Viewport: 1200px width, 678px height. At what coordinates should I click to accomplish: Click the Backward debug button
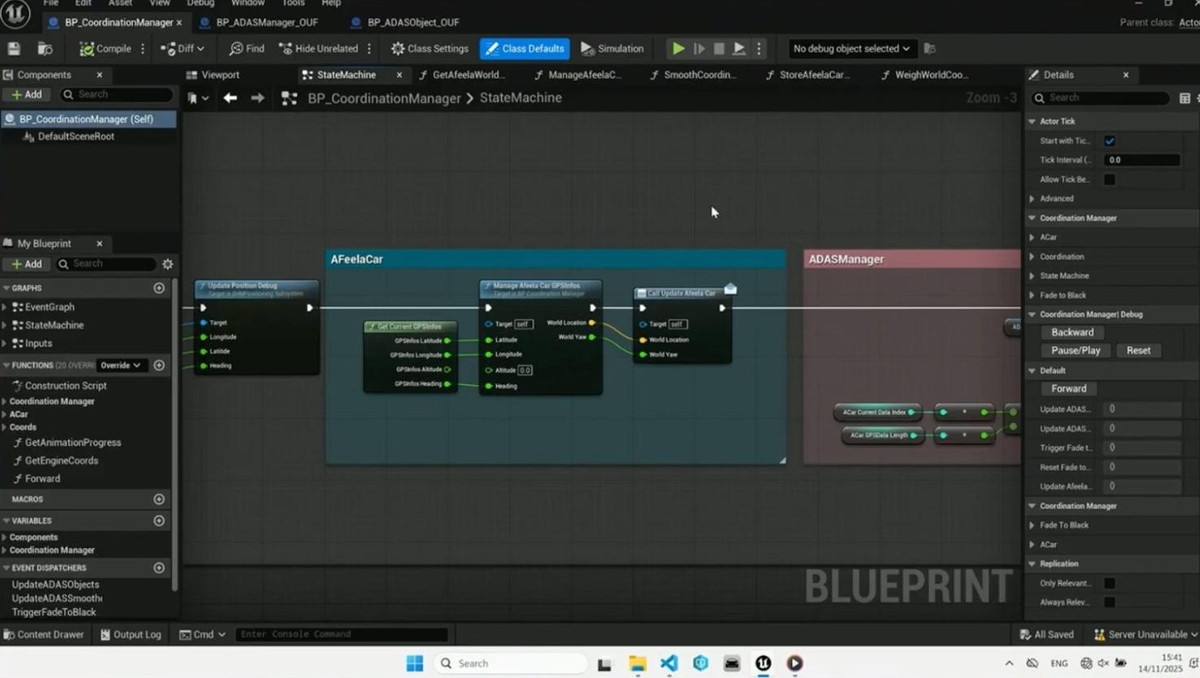[1072, 332]
